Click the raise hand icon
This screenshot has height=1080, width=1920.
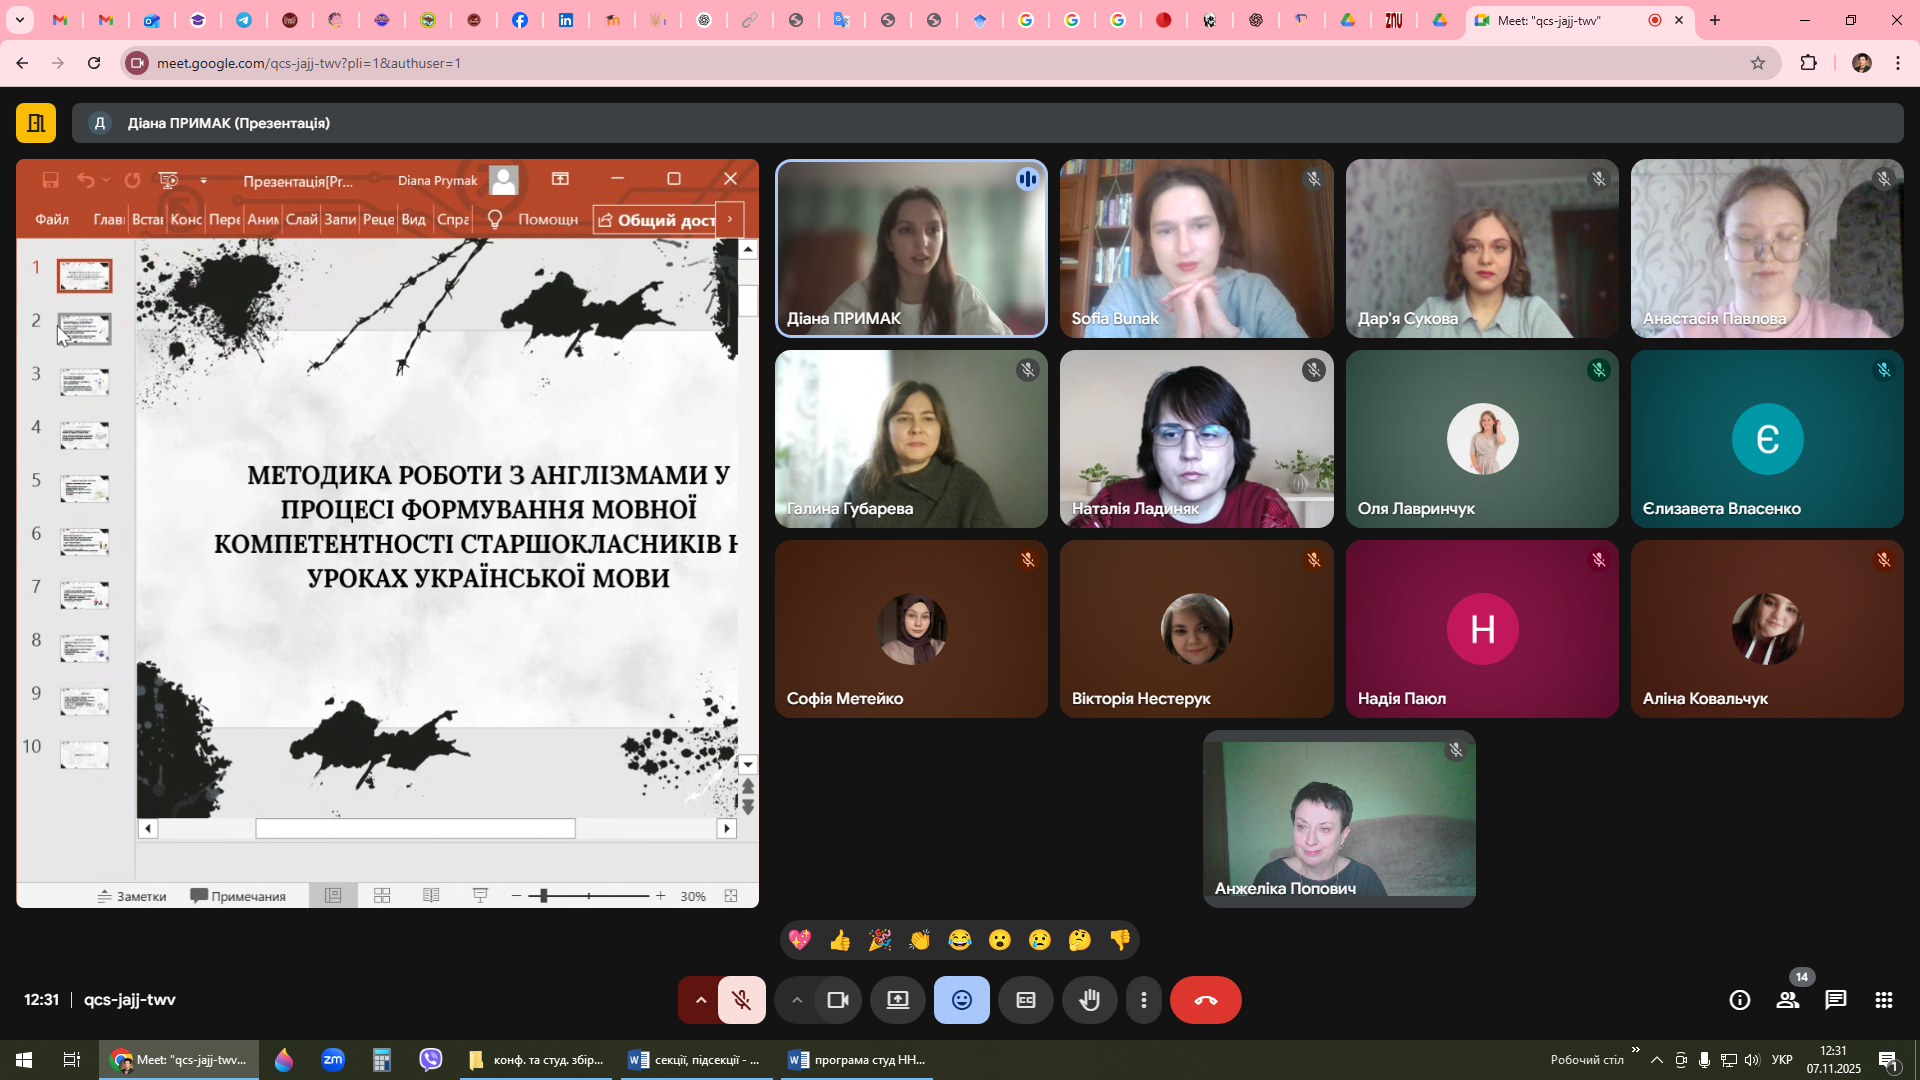pos(1089,1000)
